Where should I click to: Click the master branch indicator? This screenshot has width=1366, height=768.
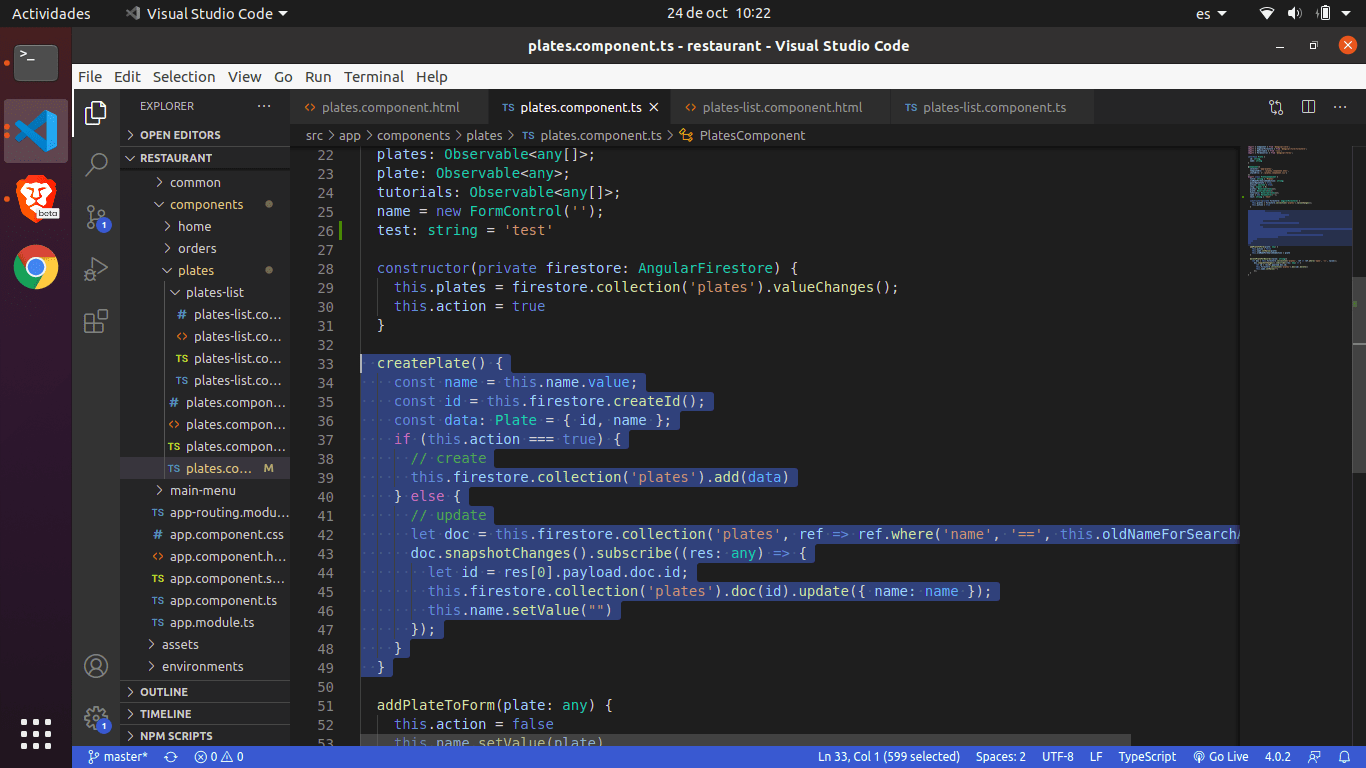point(118,757)
